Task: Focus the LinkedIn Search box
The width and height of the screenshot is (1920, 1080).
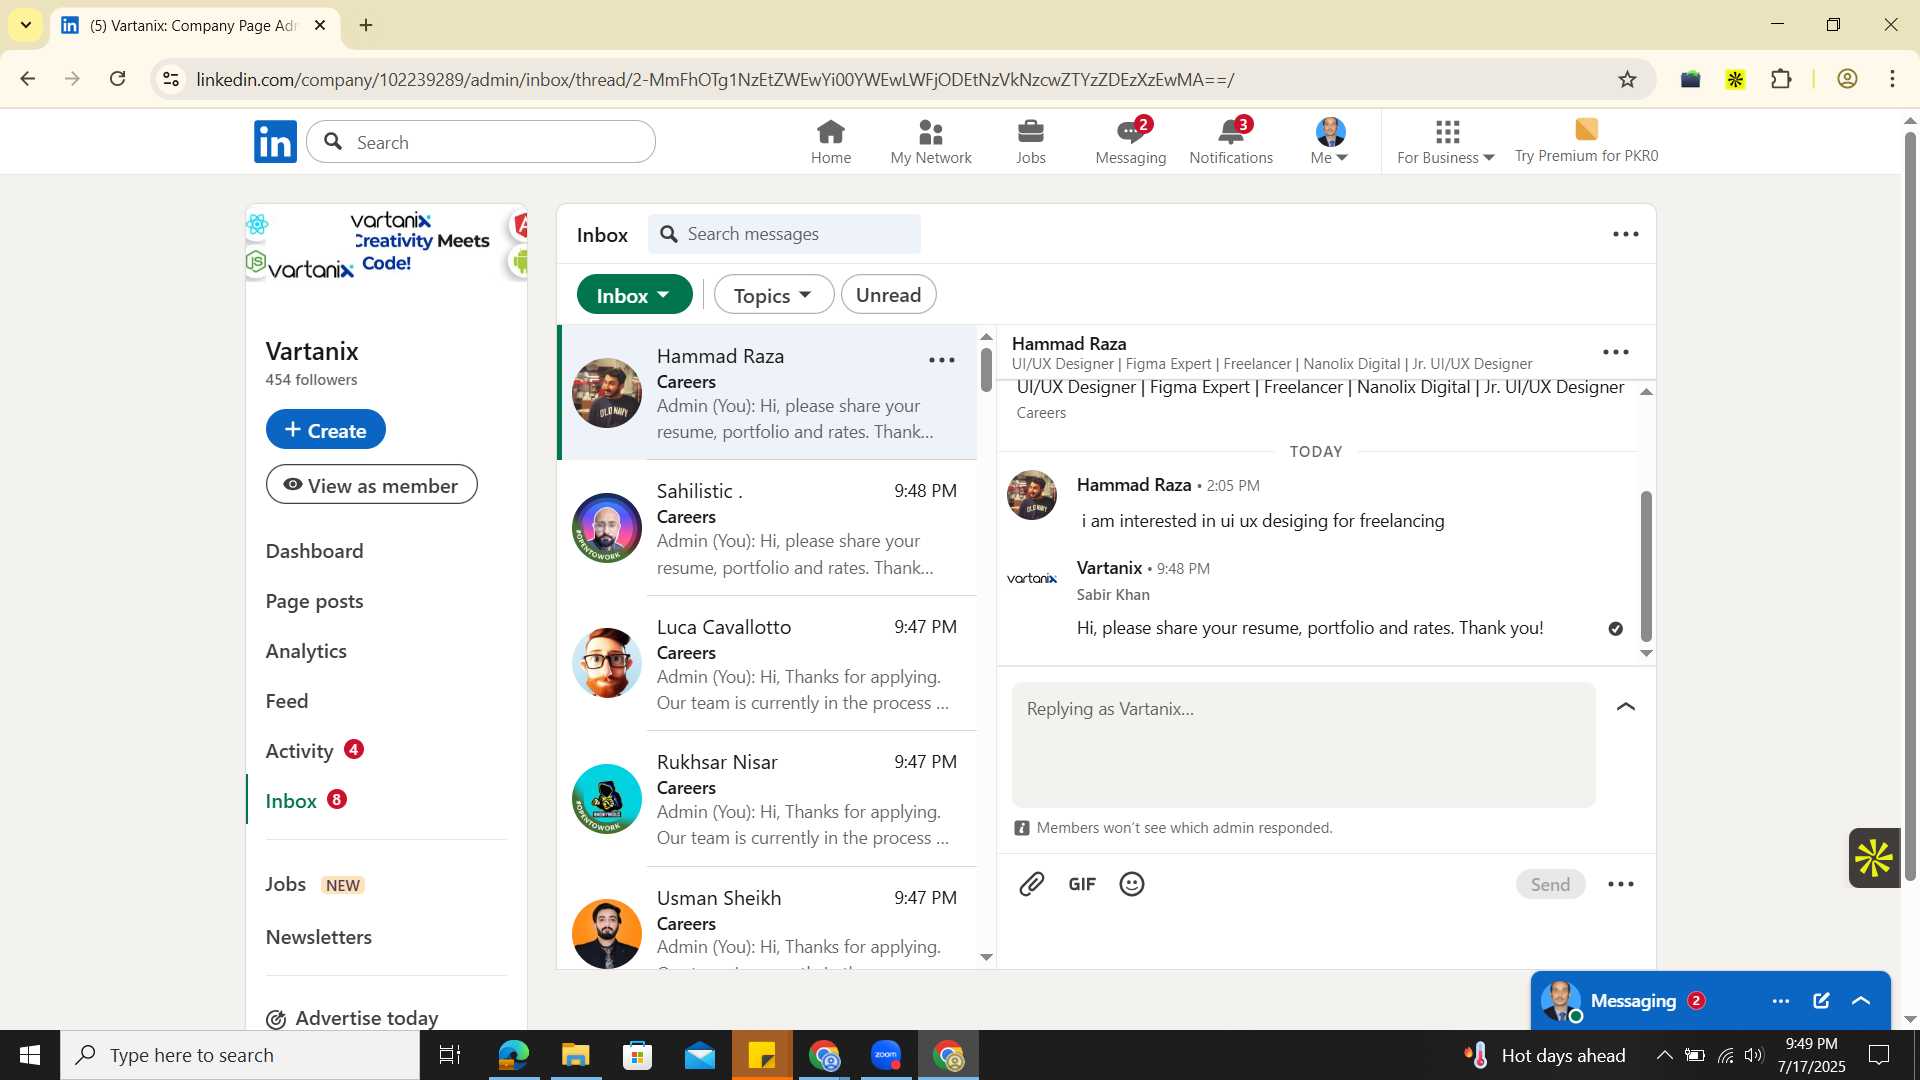Action: (x=481, y=142)
